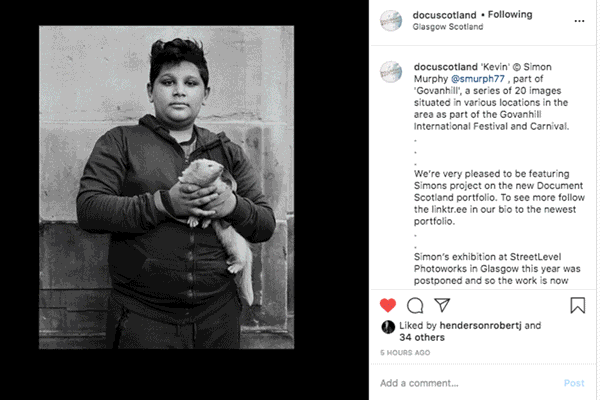View the 34 others who liked
The height and width of the screenshot is (400, 600).
(x=422, y=337)
